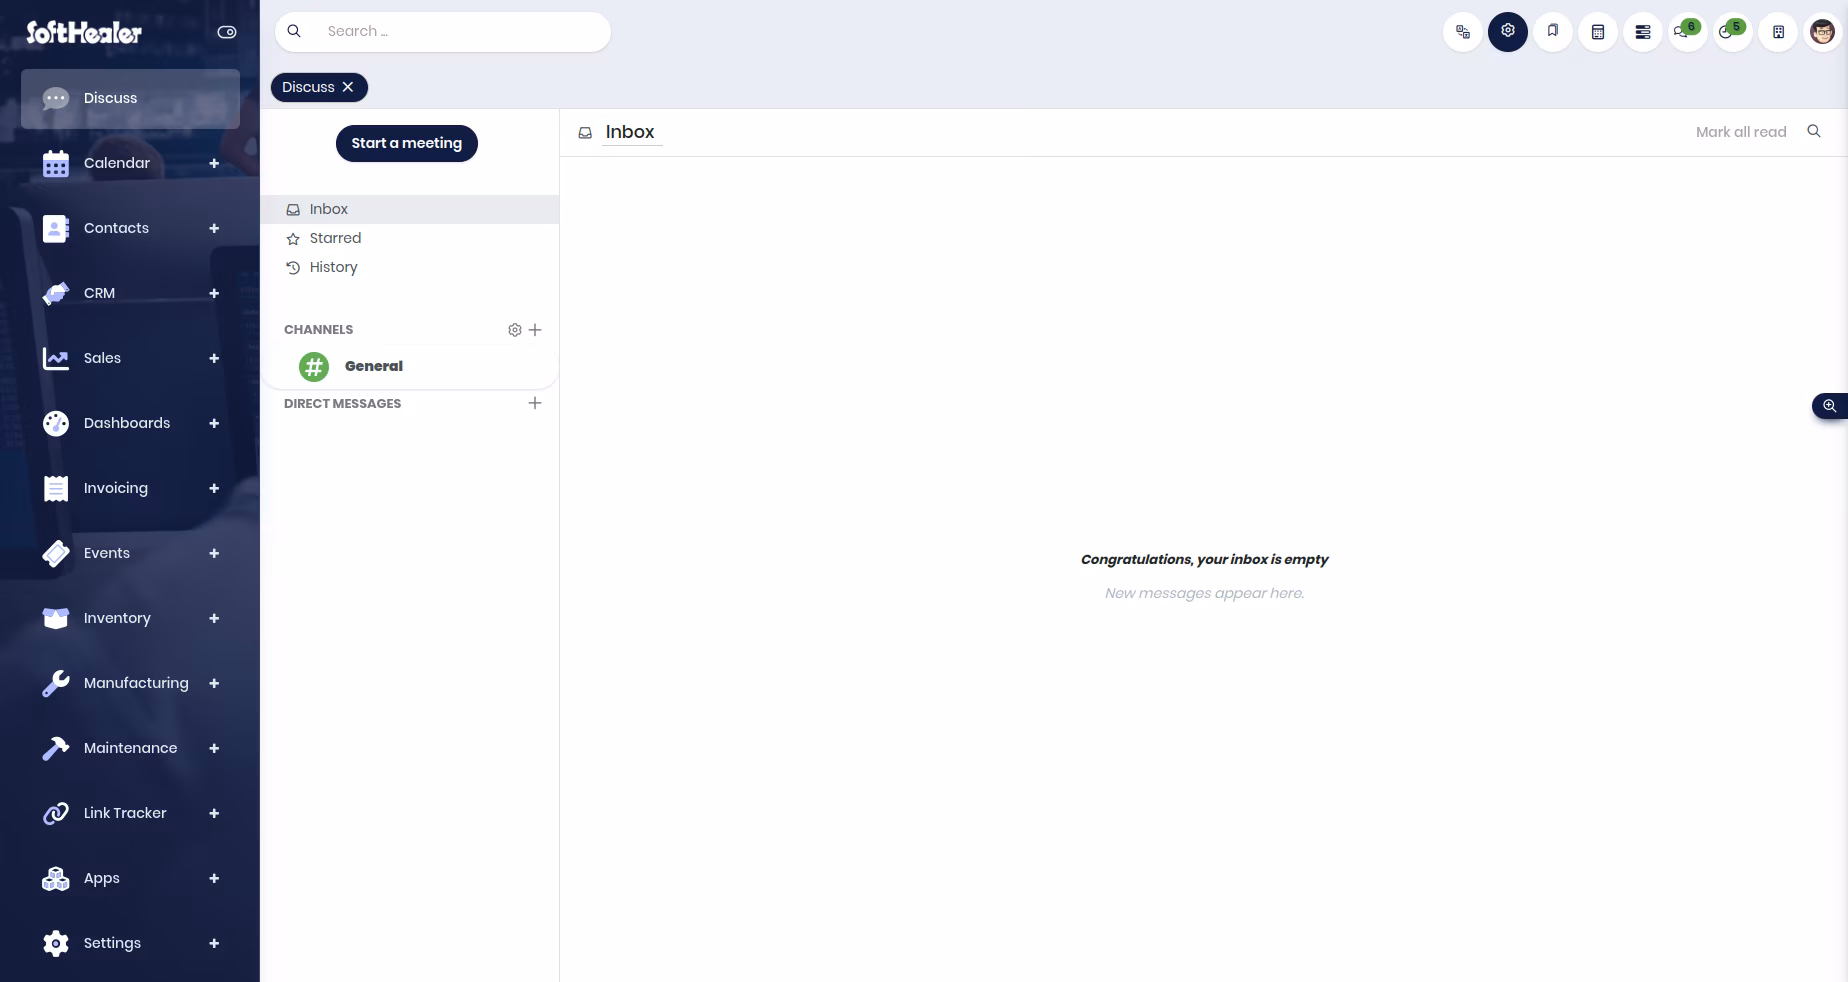Expand the Calendar plus button
The height and width of the screenshot is (982, 1848).
pos(214,163)
